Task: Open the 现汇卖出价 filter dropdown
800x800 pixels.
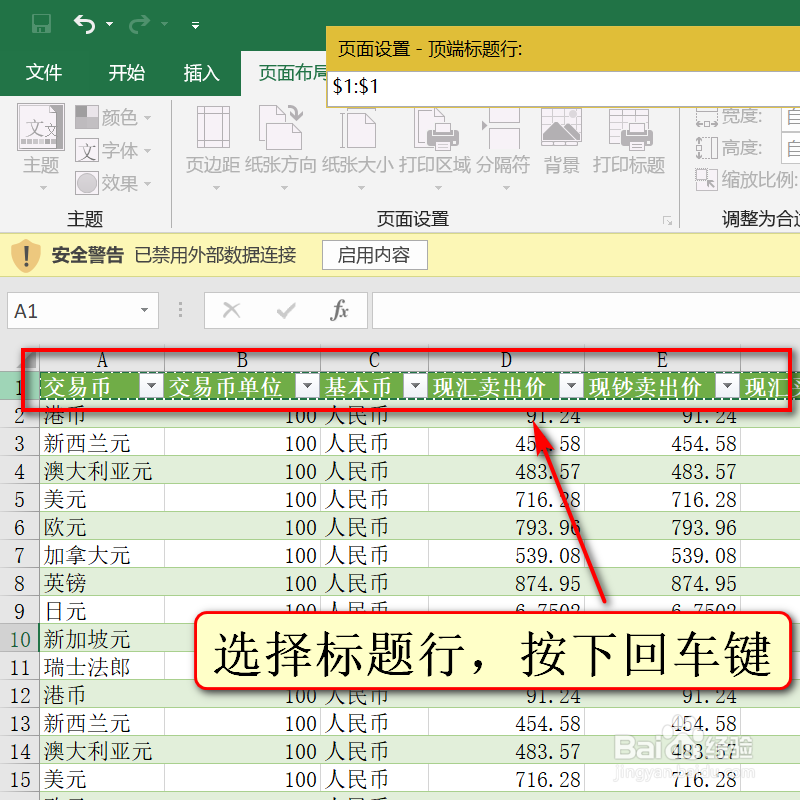Action: pyautogui.click(x=571, y=384)
